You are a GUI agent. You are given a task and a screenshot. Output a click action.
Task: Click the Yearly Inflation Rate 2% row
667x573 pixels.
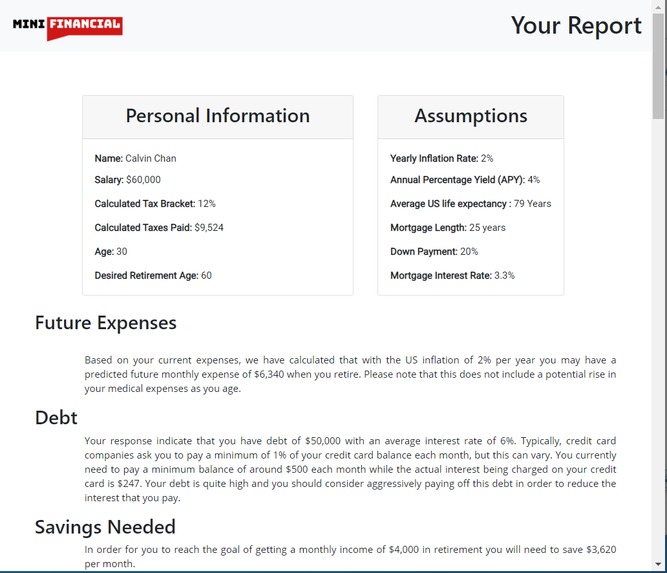(x=442, y=158)
